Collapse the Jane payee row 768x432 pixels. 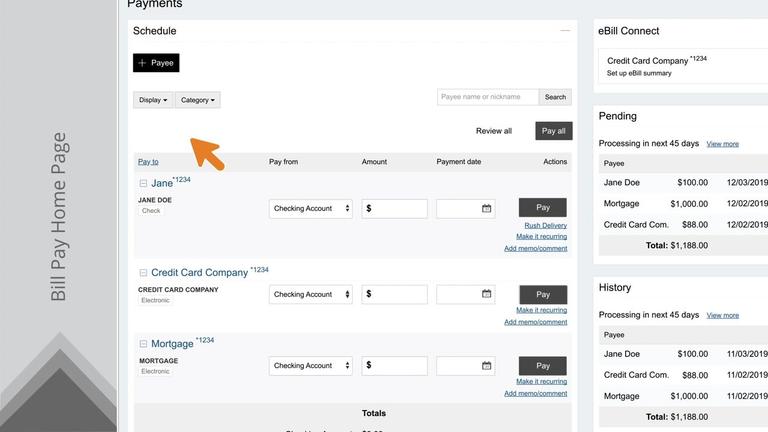tap(143, 184)
